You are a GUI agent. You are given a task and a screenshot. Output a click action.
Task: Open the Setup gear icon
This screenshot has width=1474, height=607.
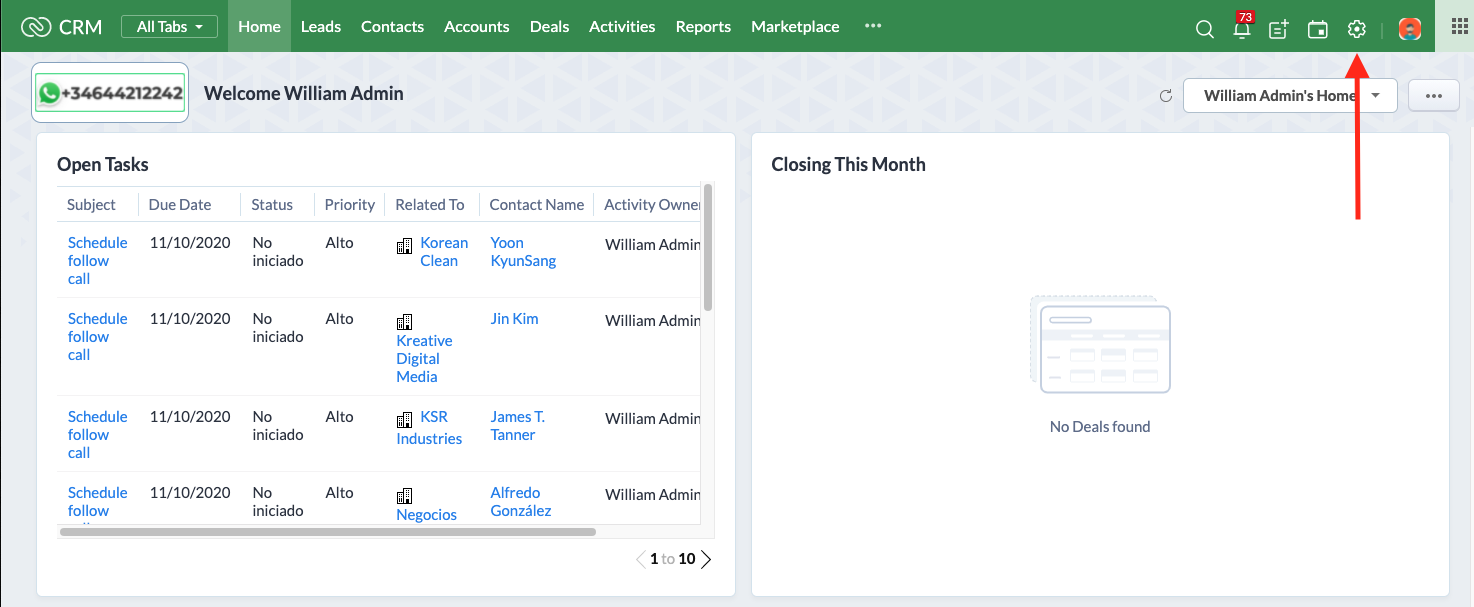[x=1356, y=29]
